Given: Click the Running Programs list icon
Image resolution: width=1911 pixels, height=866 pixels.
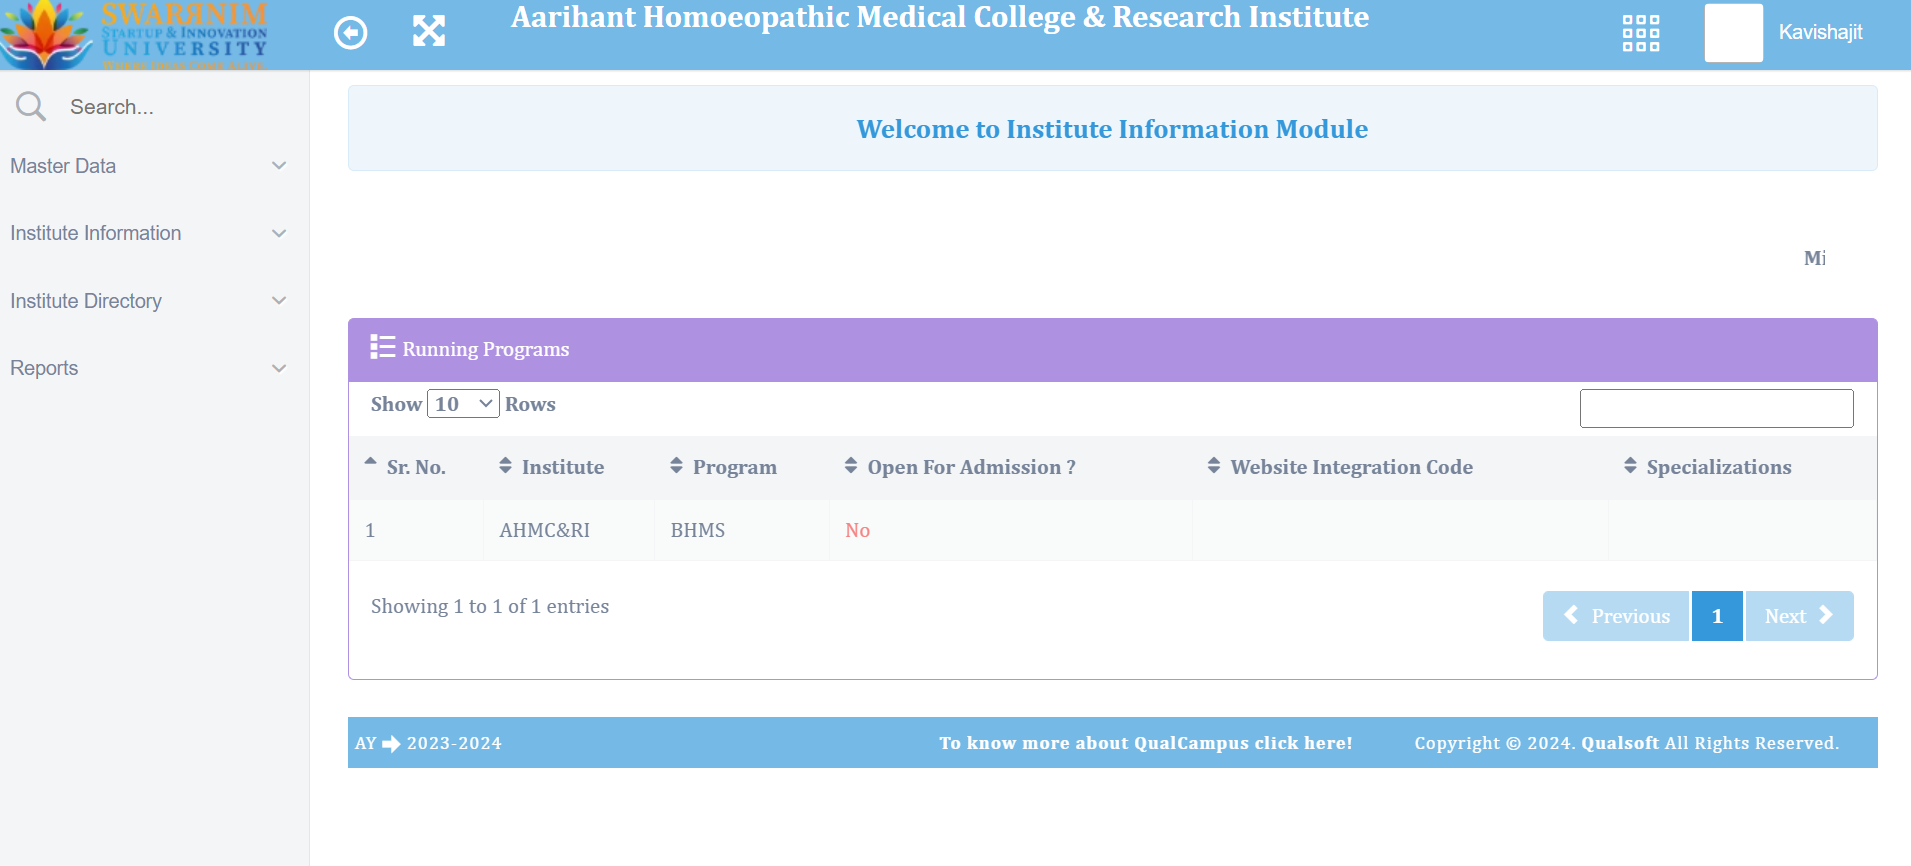Looking at the screenshot, I should click(x=382, y=347).
